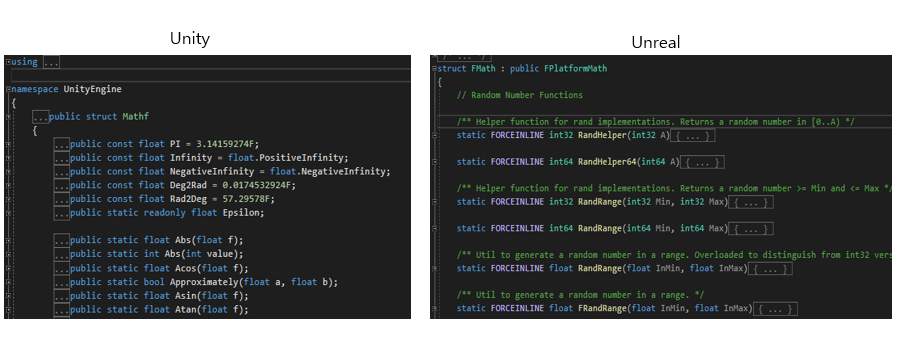Click the Epsilon field name
Viewport: 897px width, 364px height.
click(x=241, y=213)
